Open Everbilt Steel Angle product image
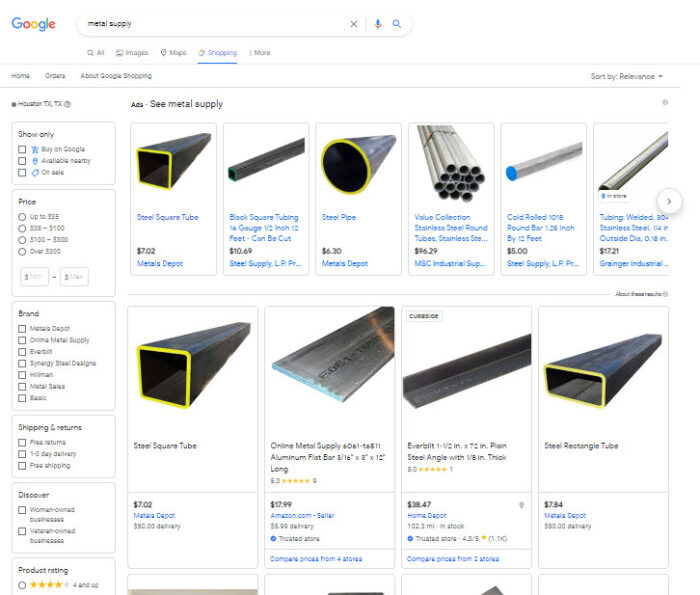This screenshot has width=700, height=595. point(467,370)
